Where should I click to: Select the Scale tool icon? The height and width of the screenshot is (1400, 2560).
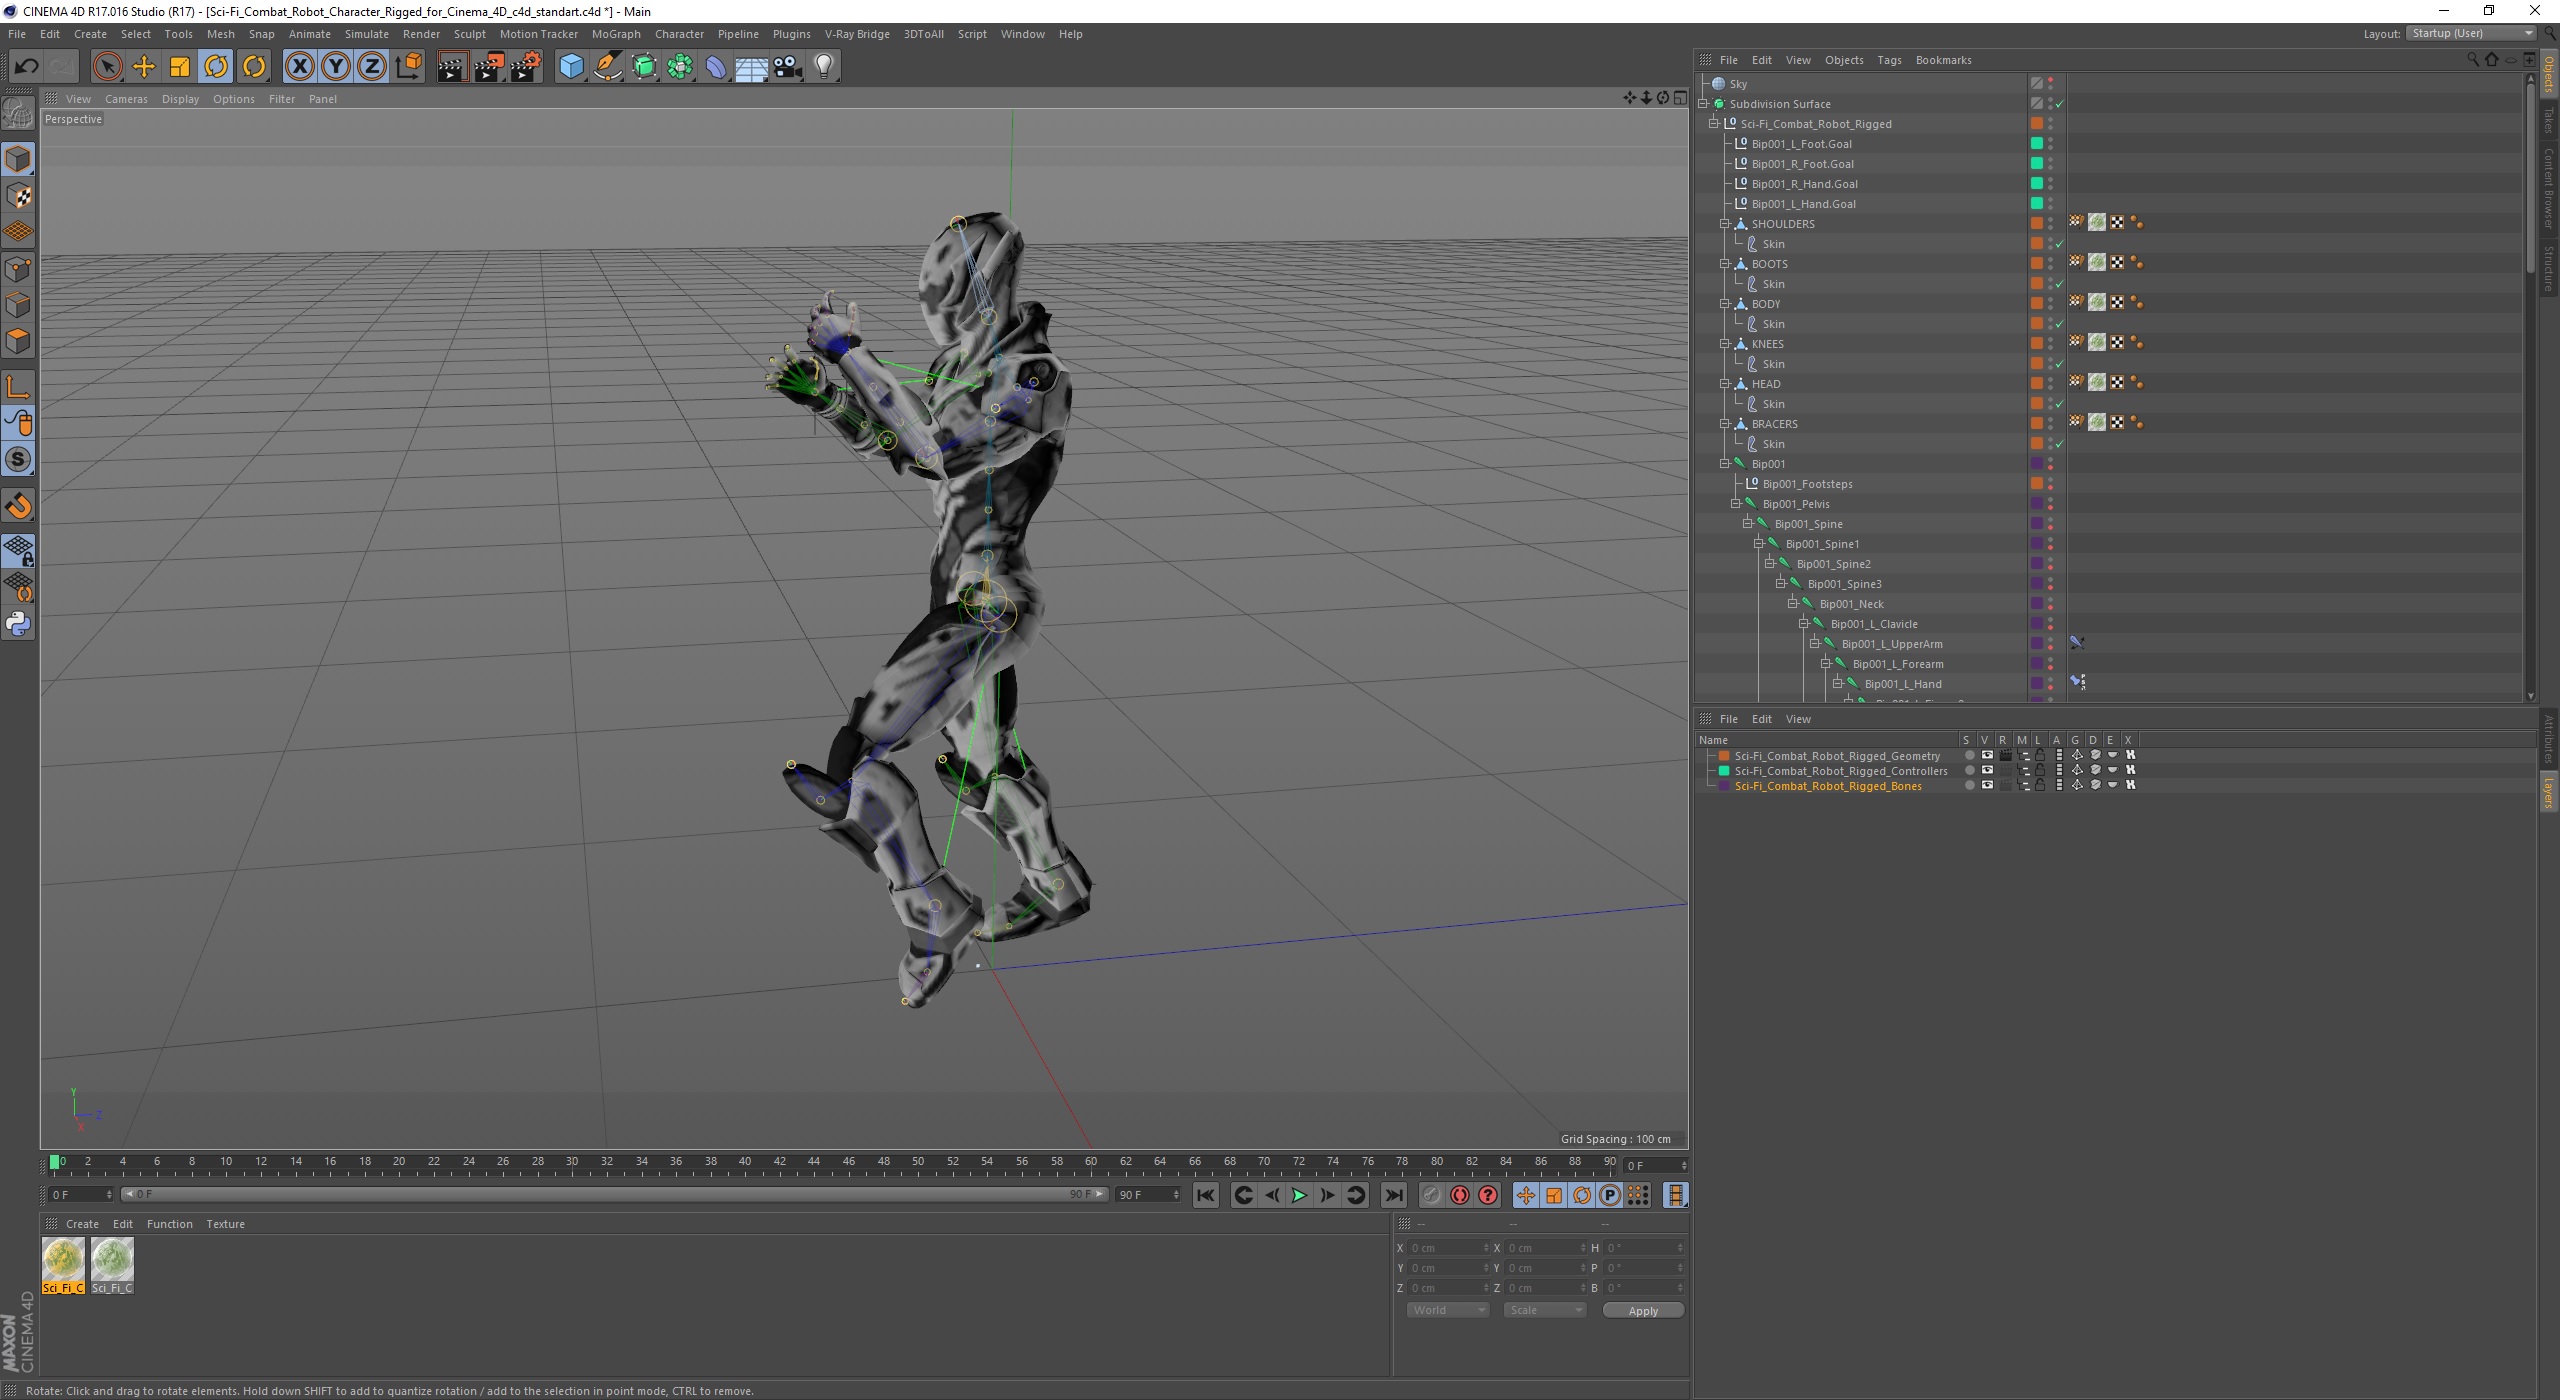pyautogui.click(x=180, y=67)
